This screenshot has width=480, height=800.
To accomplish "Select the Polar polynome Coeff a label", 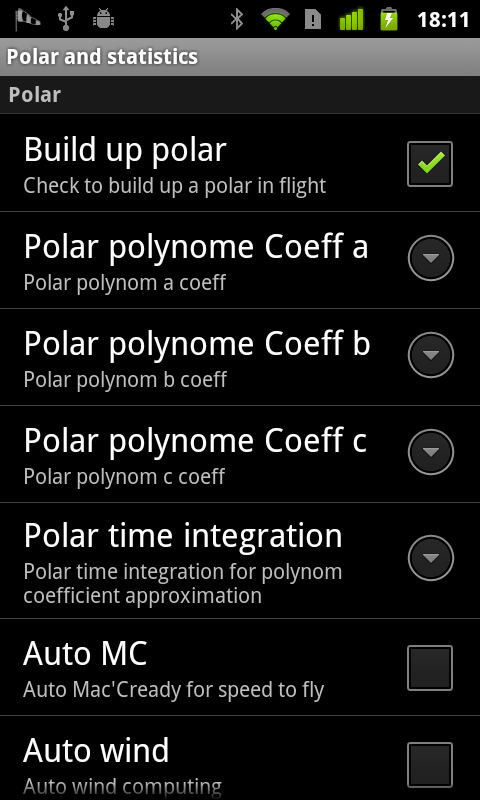I will click(x=196, y=247).
